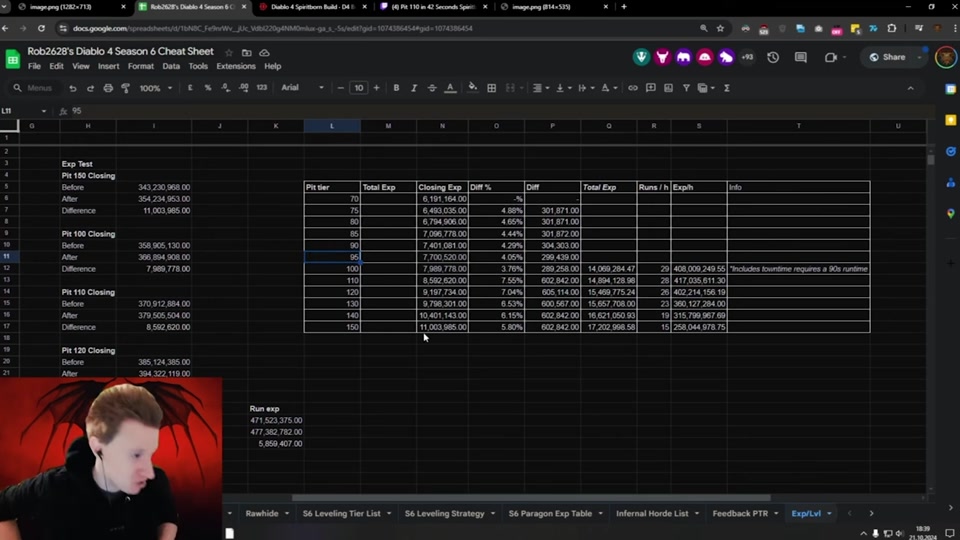Switch to the Rawhide sheet tab

(x=262, y=514)
